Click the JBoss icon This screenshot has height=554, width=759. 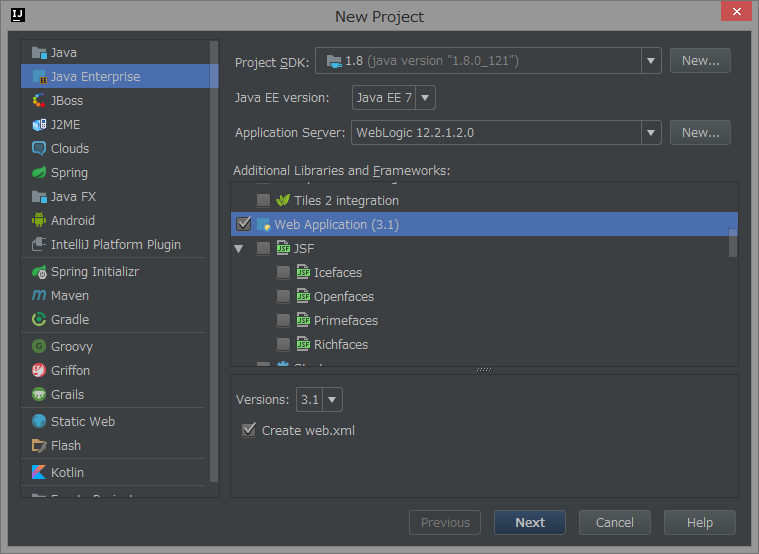pos(39,100)
